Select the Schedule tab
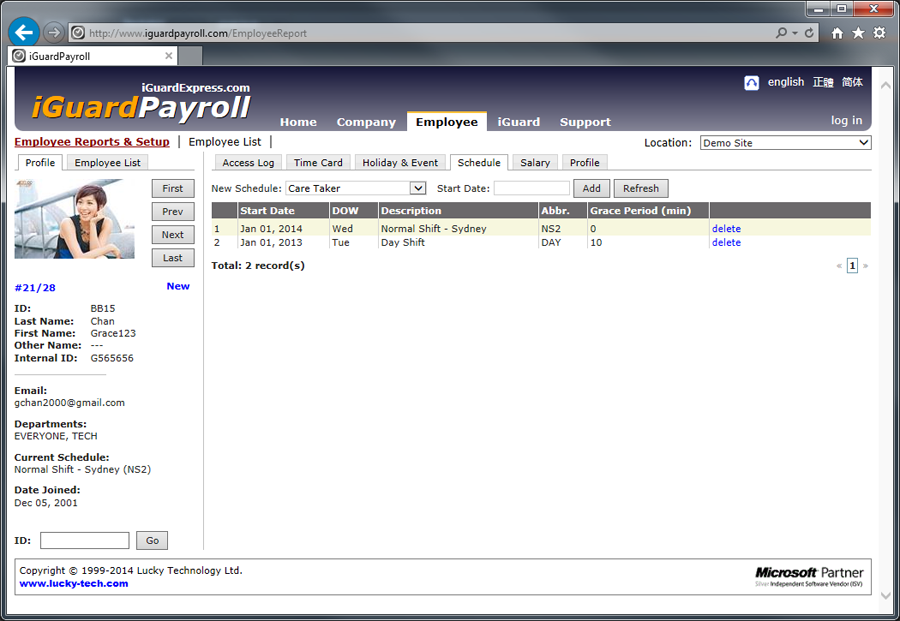The image size is (900, 621). tap(479, 162)
